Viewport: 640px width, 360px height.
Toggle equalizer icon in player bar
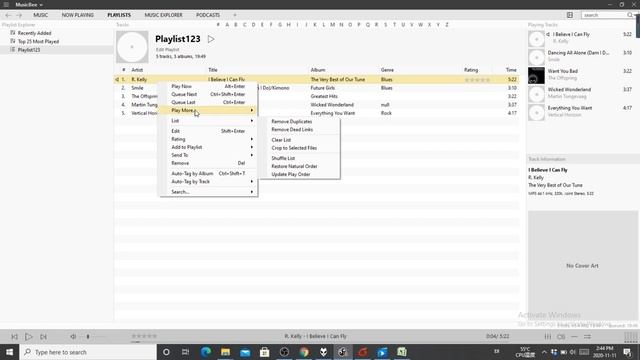click(x=548, y=337)
